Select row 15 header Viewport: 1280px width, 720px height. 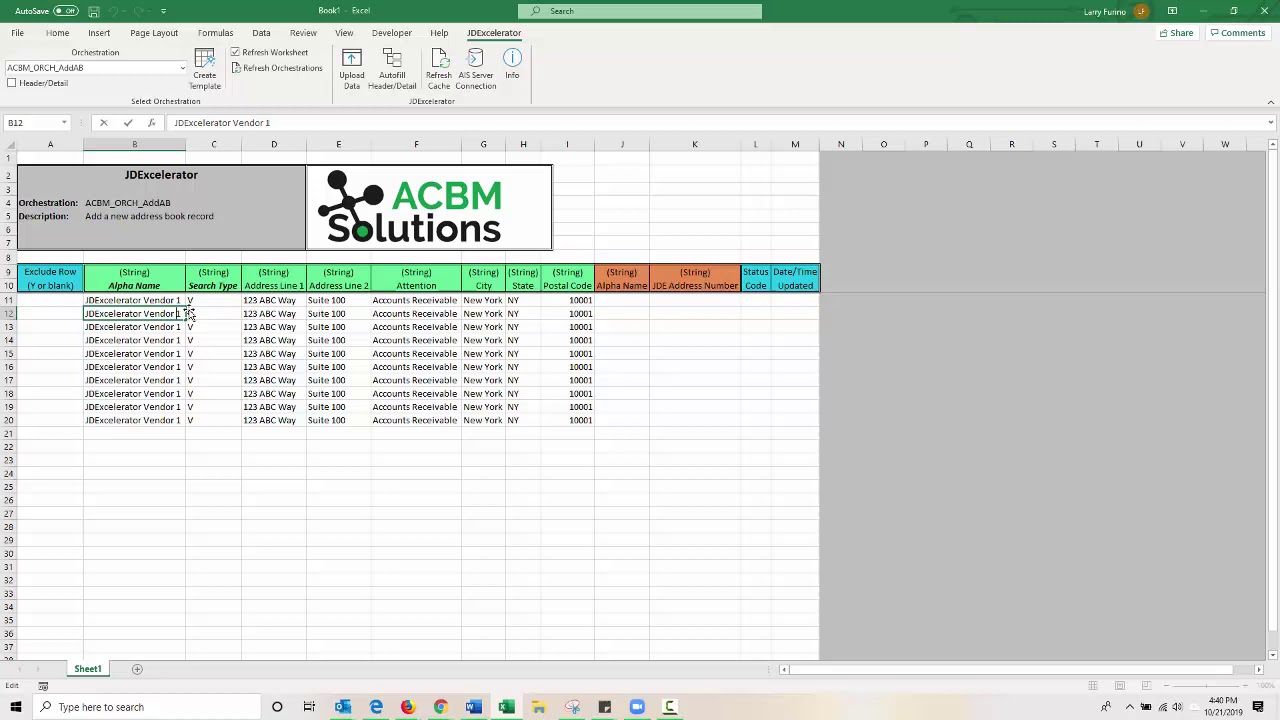(x=8, y=354)
